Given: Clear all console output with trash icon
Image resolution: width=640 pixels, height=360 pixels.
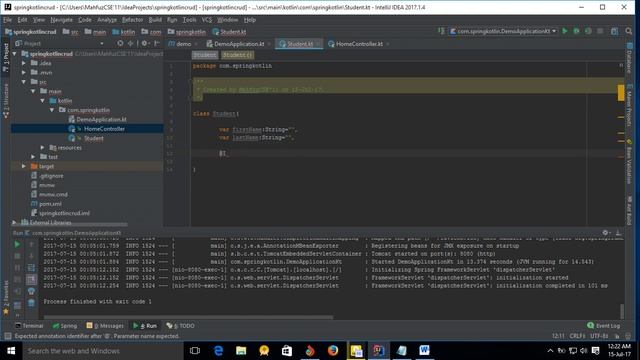Looking at the screenshot, I should (31, 303).
